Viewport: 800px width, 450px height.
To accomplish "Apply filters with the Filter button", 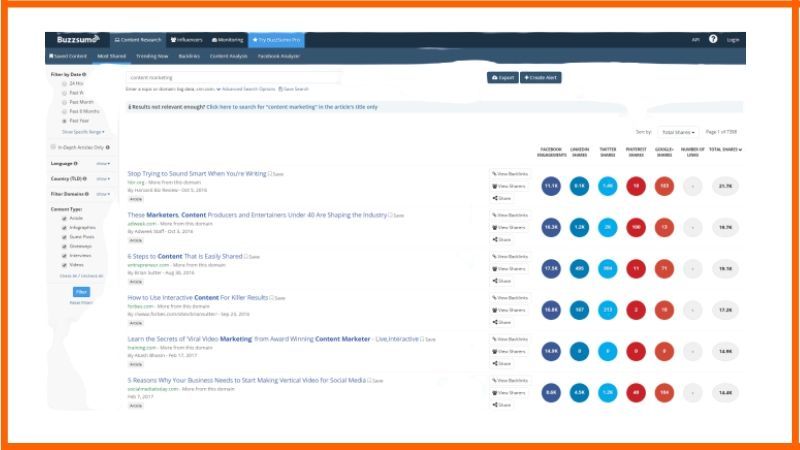I will click(x=81, y=292).
